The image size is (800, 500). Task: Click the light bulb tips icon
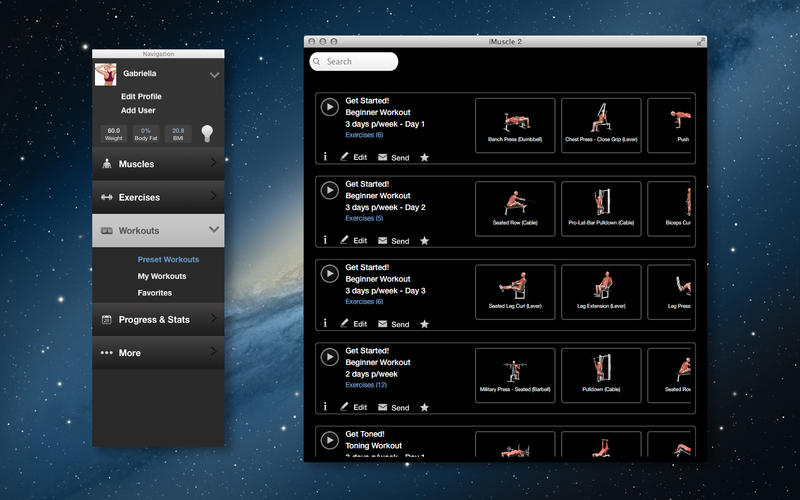click(x=207, y=133)
